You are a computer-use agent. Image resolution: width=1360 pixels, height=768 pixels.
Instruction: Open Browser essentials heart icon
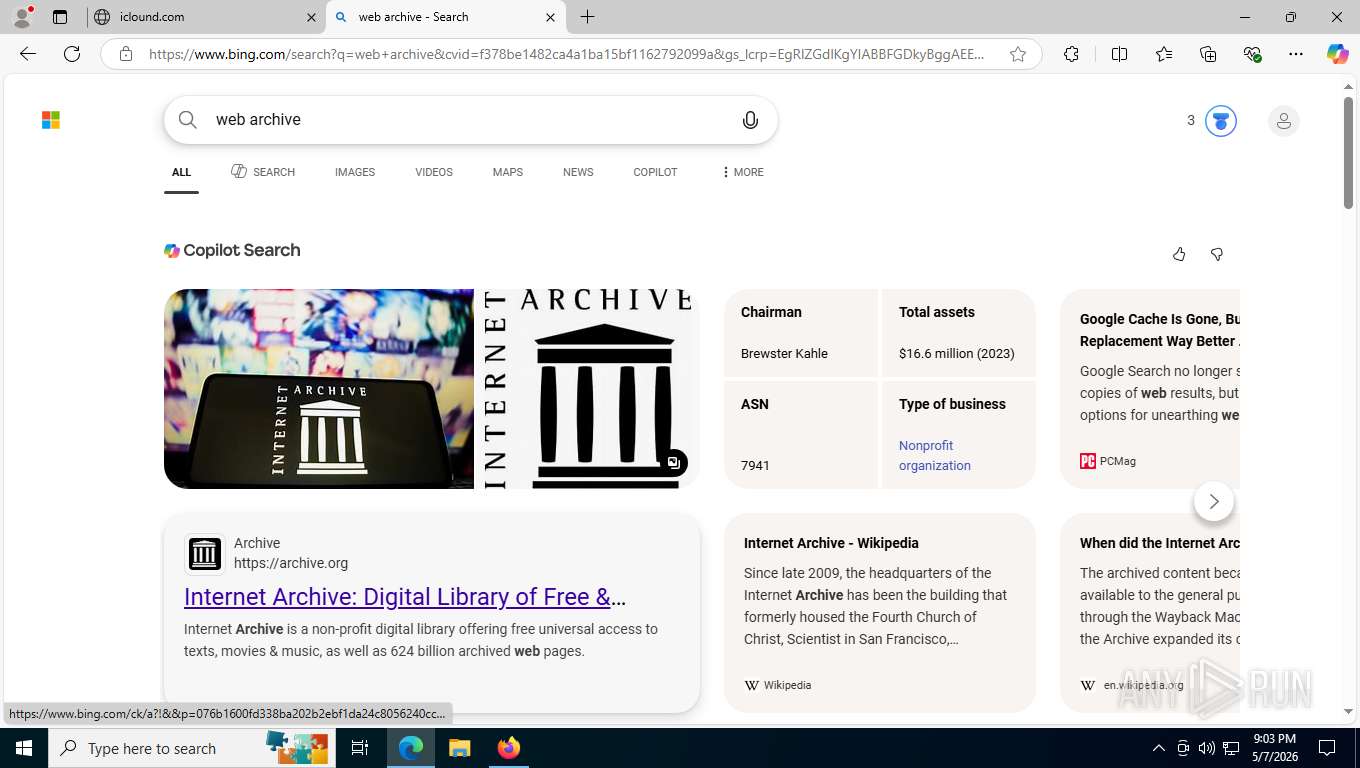(x=1252, y=54)
